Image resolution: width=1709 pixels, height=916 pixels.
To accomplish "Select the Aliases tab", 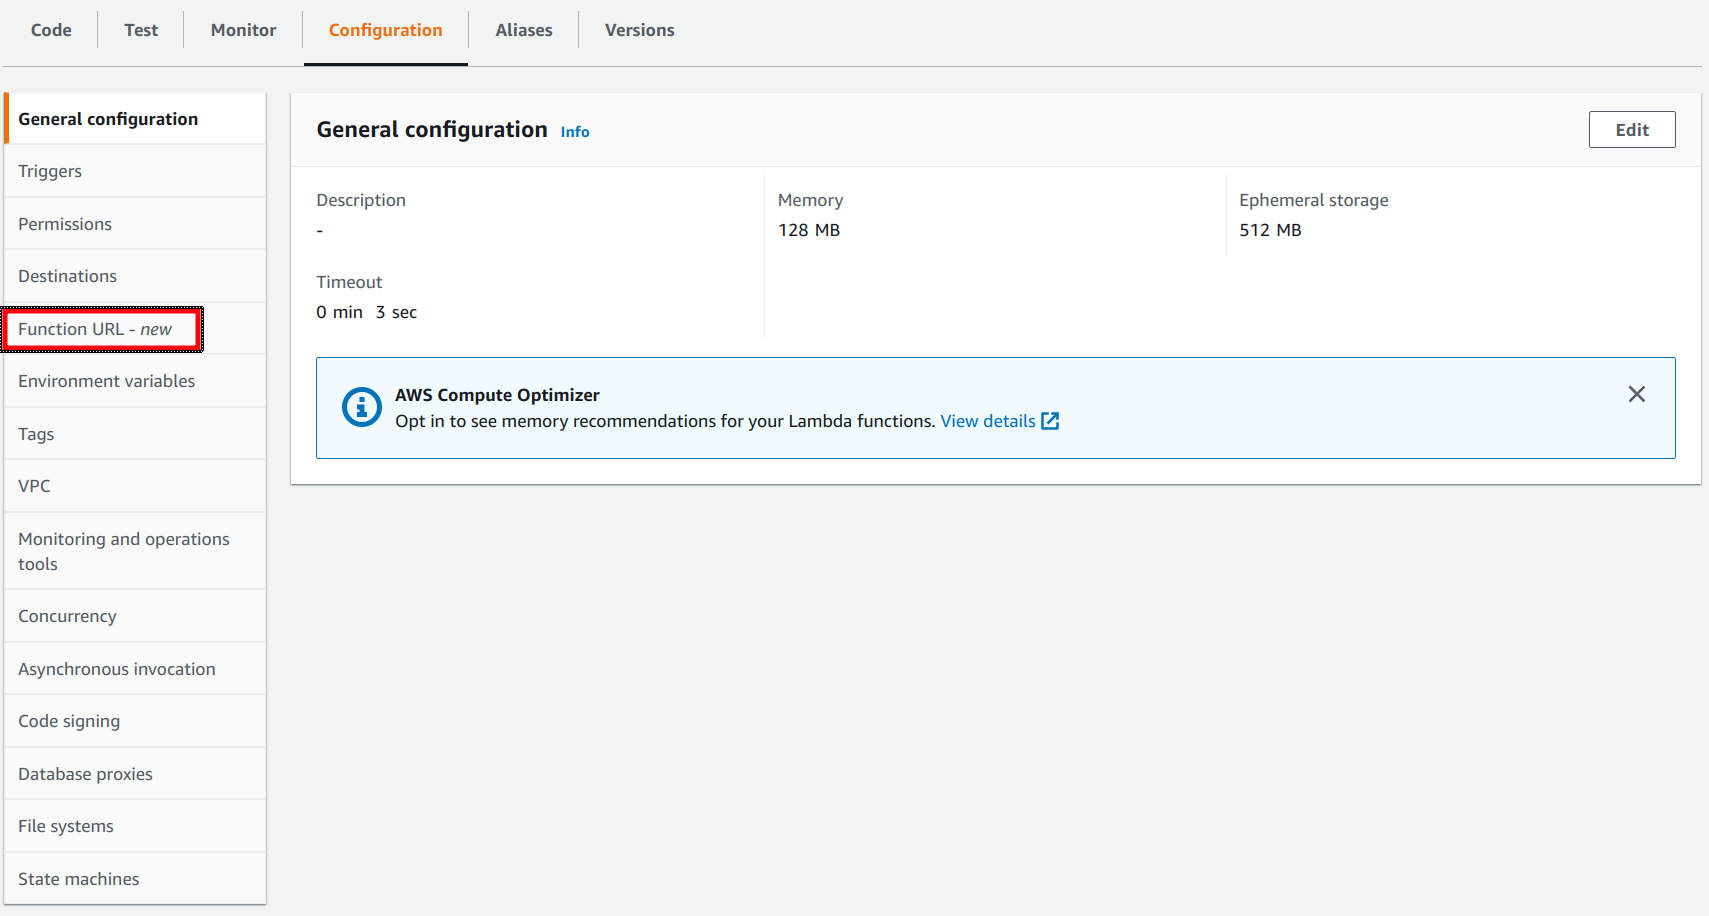I will point(523,30).
